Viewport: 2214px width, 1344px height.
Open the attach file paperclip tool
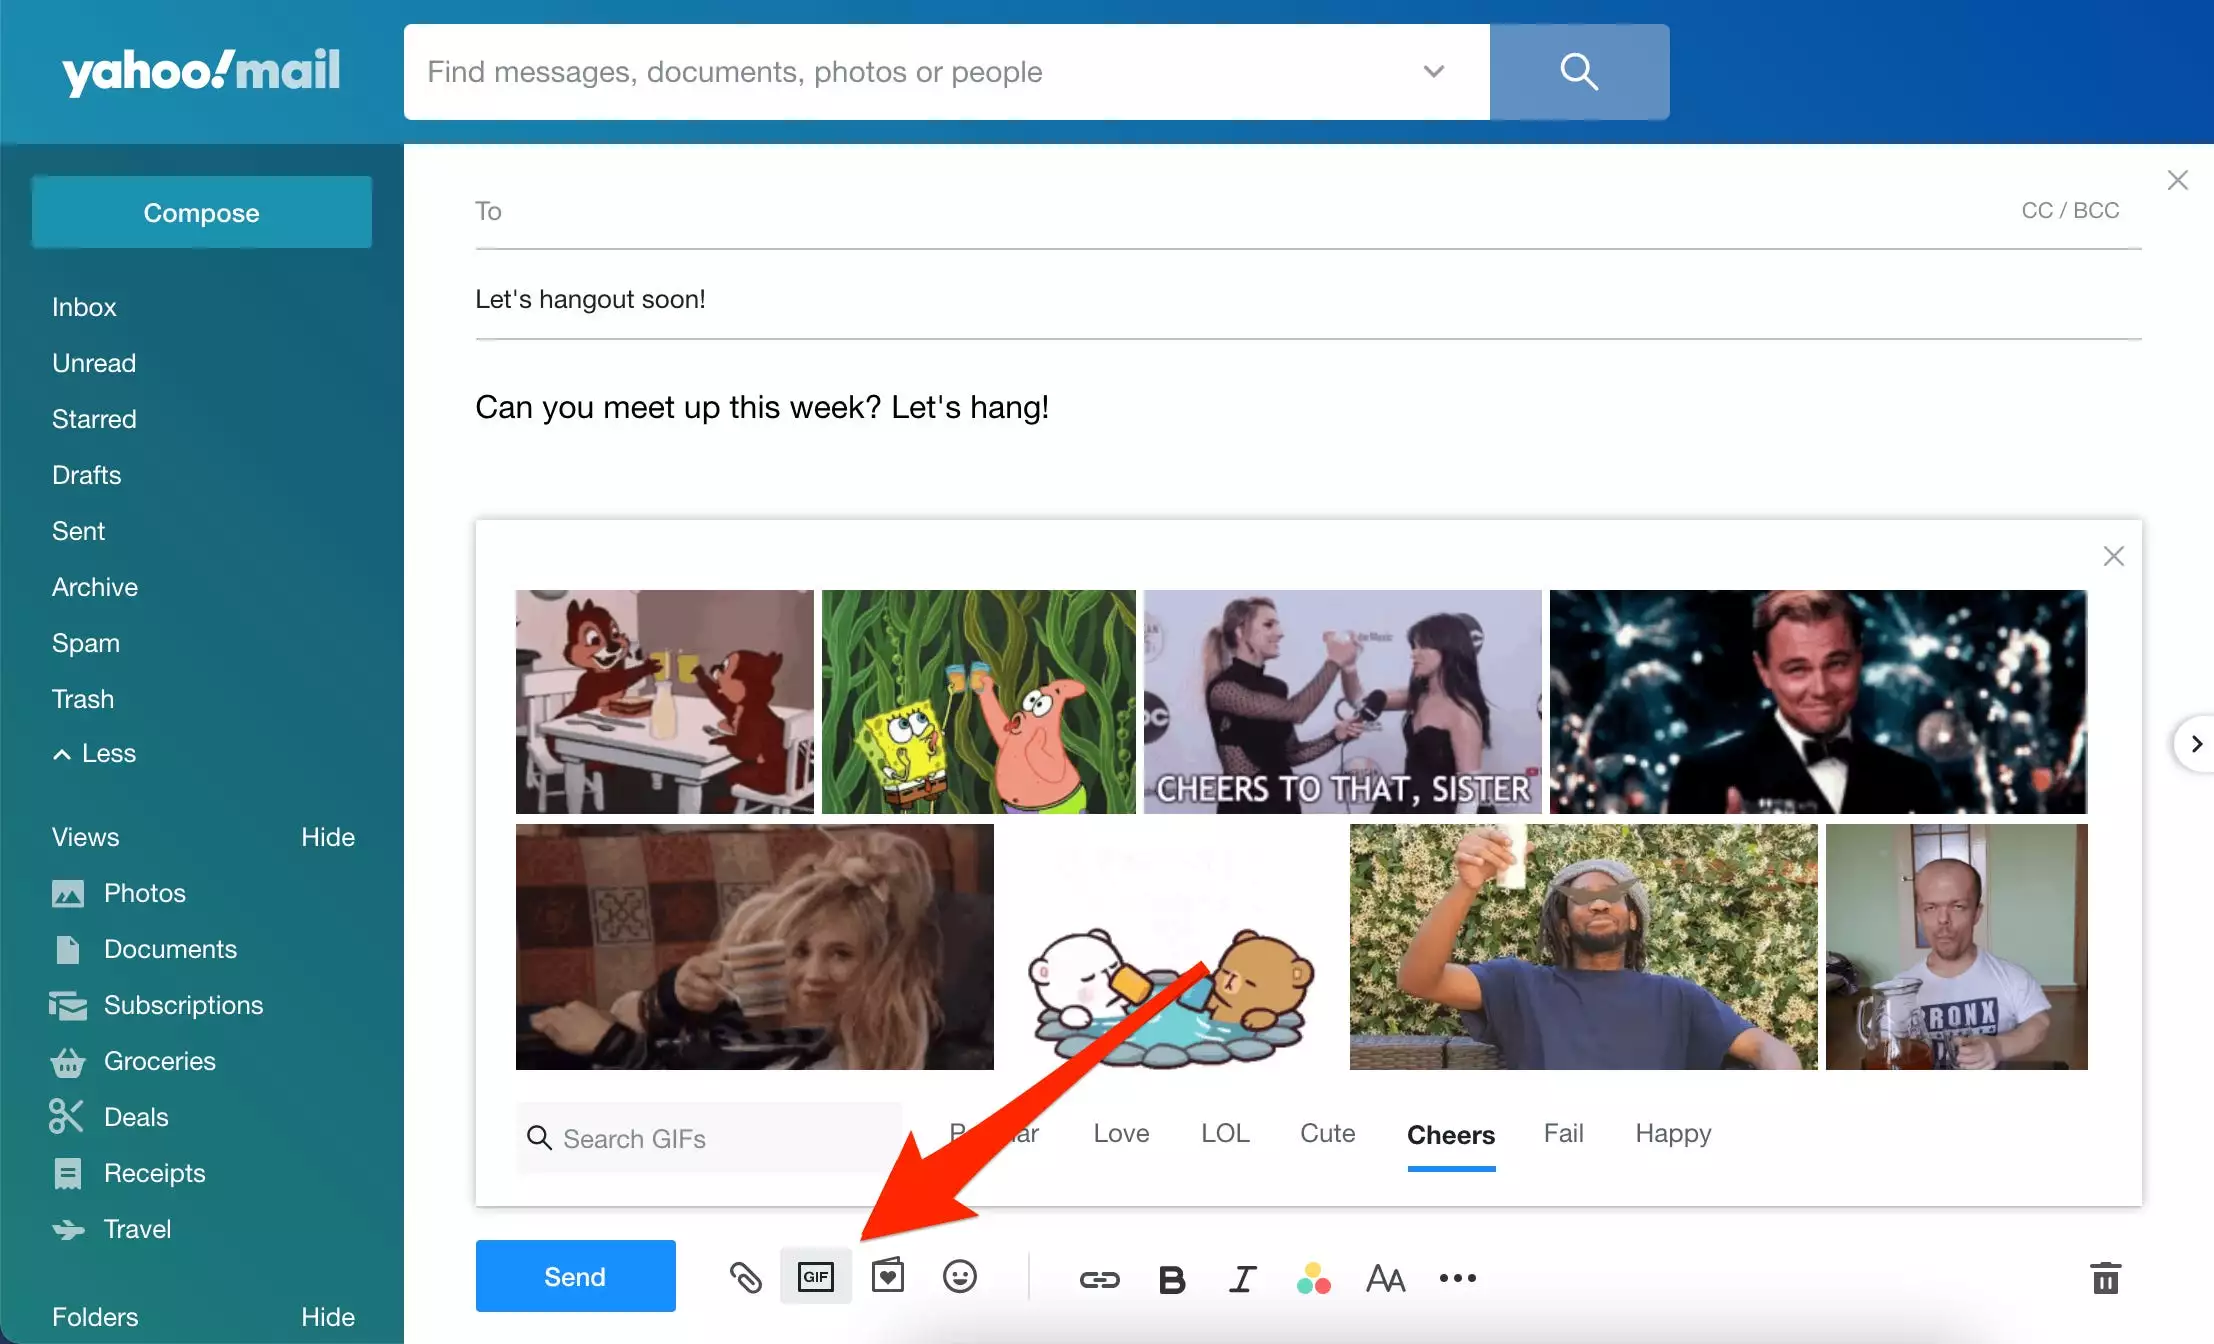[x=745, y=1277]
